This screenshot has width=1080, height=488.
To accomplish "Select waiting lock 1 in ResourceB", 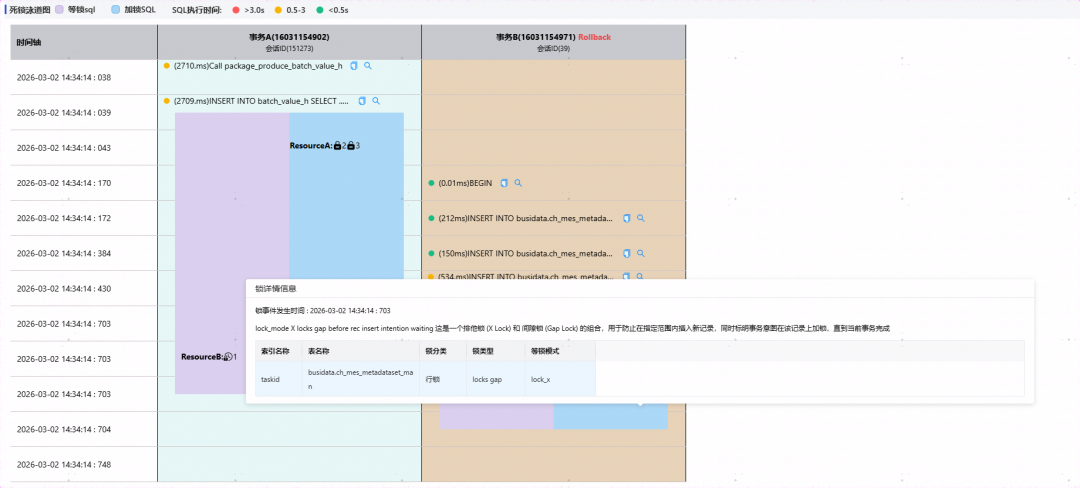I will pyautogui.click(x=228, y=357).
